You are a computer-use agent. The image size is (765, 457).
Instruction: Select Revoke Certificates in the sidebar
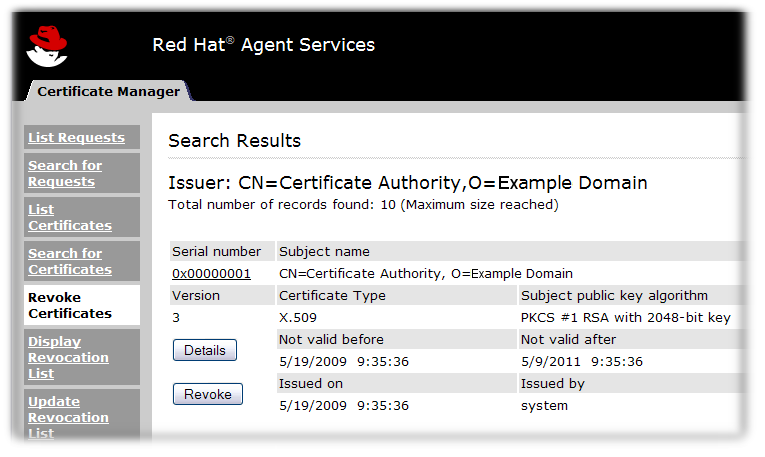pyautogui.click(x=69, y=305)
